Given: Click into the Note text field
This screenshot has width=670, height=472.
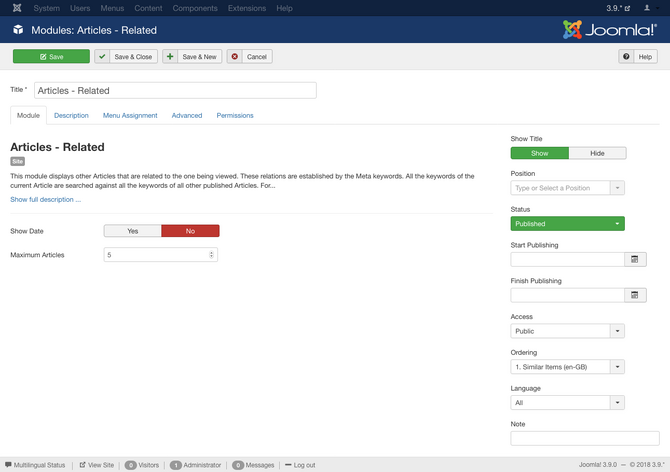Looking at the screenshot, I should coord(585,438).
